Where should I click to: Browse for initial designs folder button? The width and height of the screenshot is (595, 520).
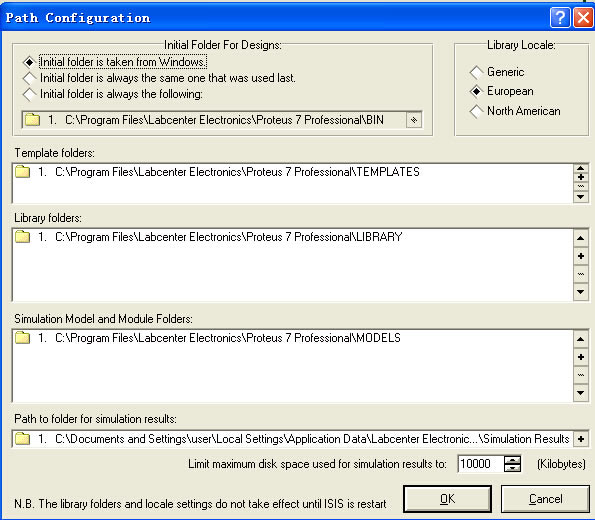pos(414,120)
